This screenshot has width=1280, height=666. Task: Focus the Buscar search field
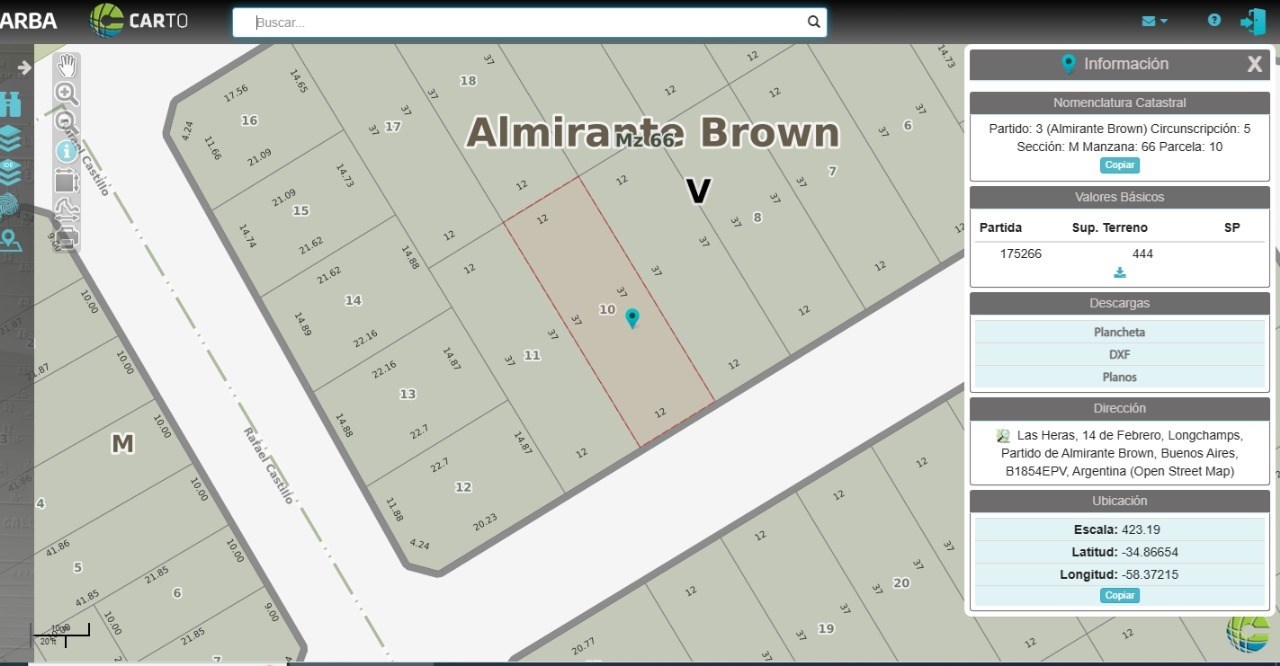coord(530,22)
